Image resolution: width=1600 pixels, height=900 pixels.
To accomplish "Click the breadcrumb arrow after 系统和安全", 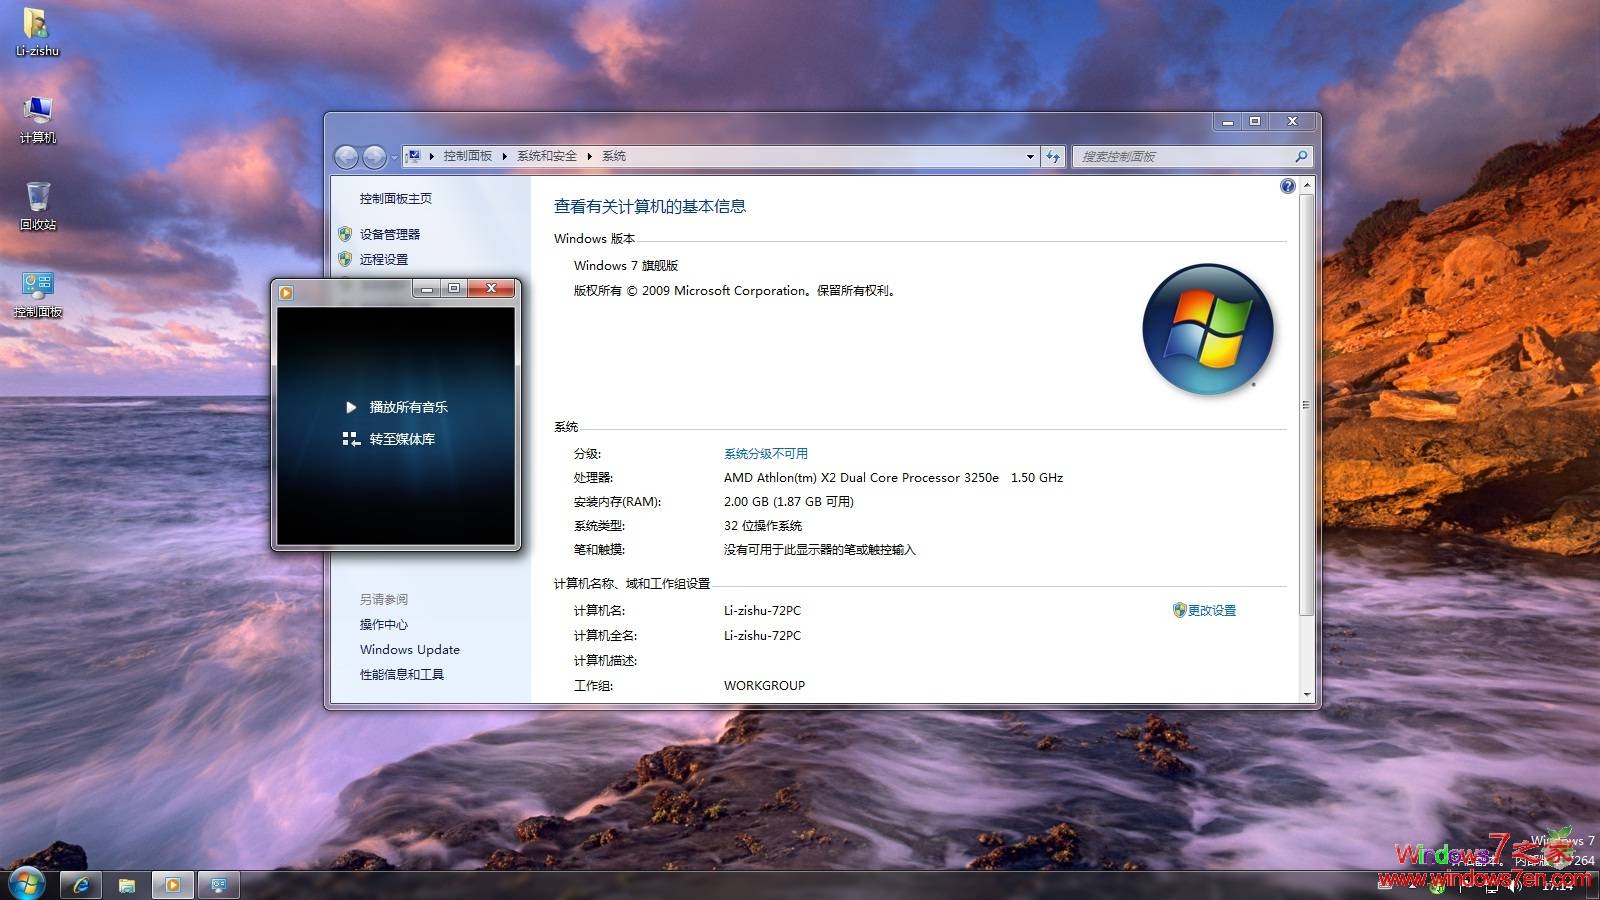I will [x=589, y=156].
